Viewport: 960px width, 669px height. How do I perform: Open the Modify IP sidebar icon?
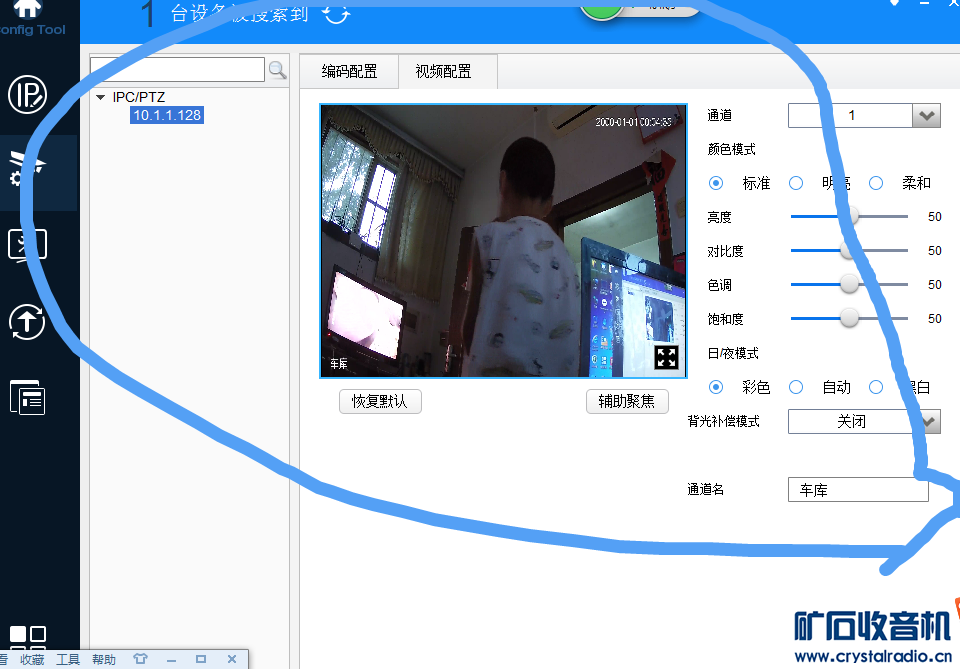coord(28,94)
